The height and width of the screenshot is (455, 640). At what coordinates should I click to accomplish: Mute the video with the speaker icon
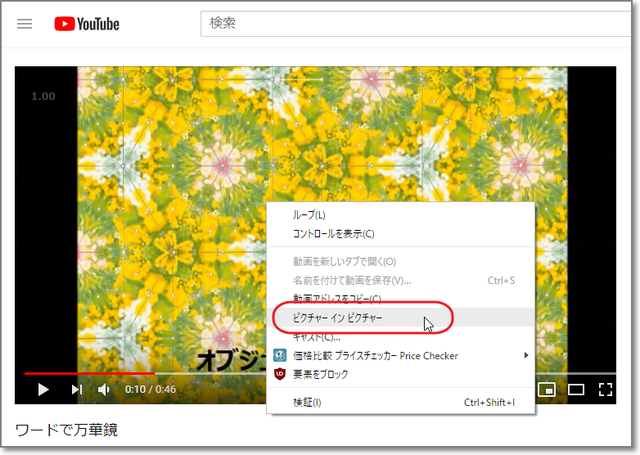[x=104, y=389]
